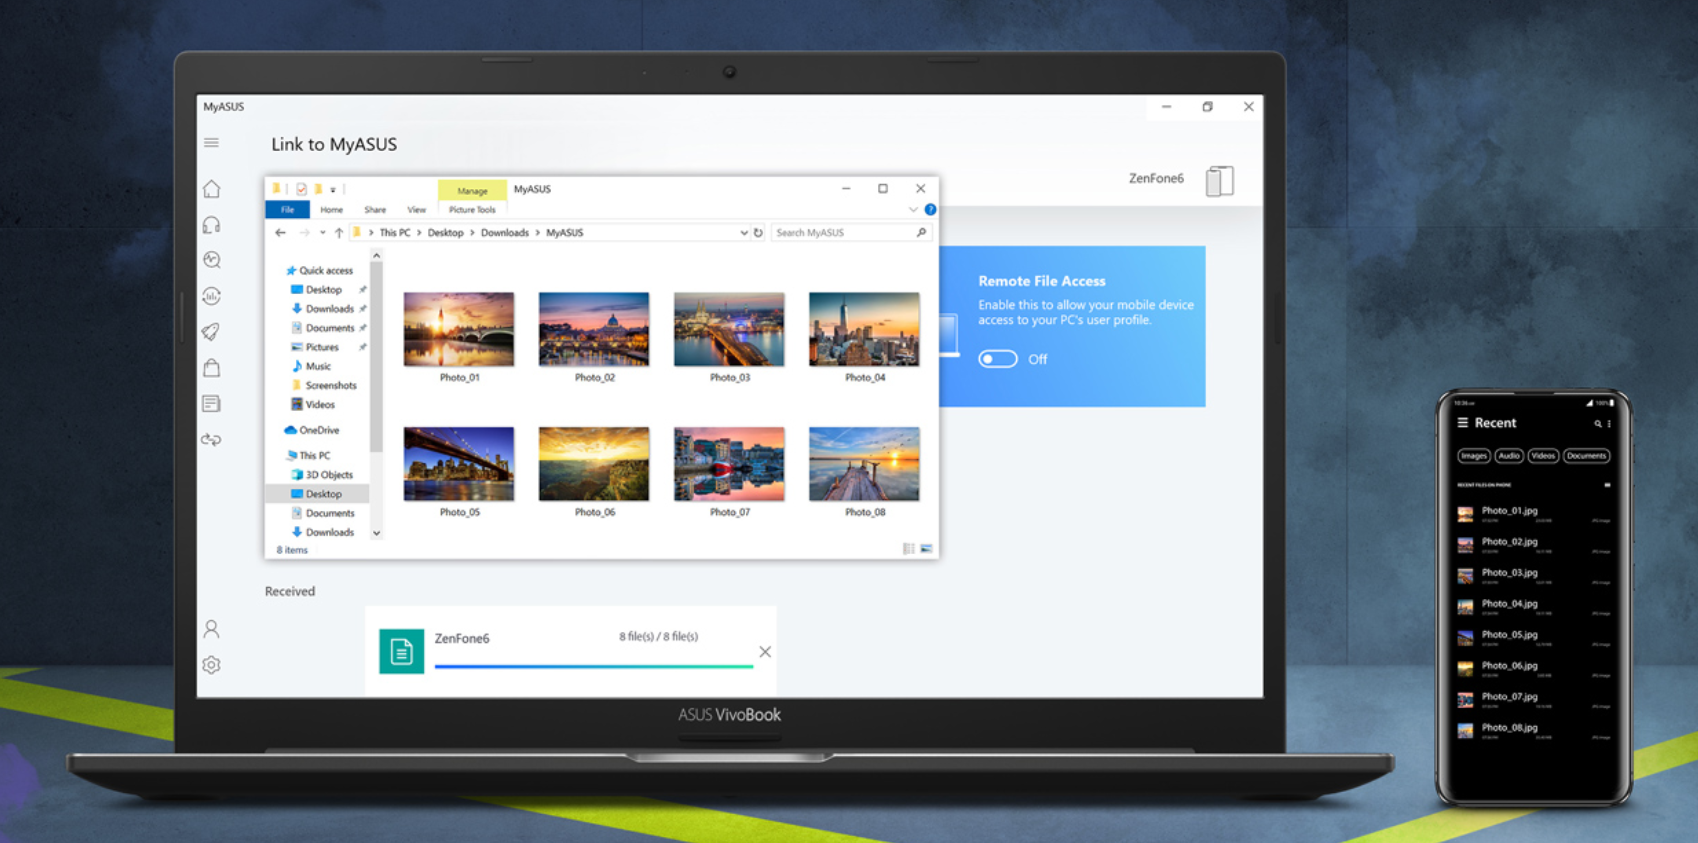
Task: Open the settings gear icon
Action: pos(211,665)
